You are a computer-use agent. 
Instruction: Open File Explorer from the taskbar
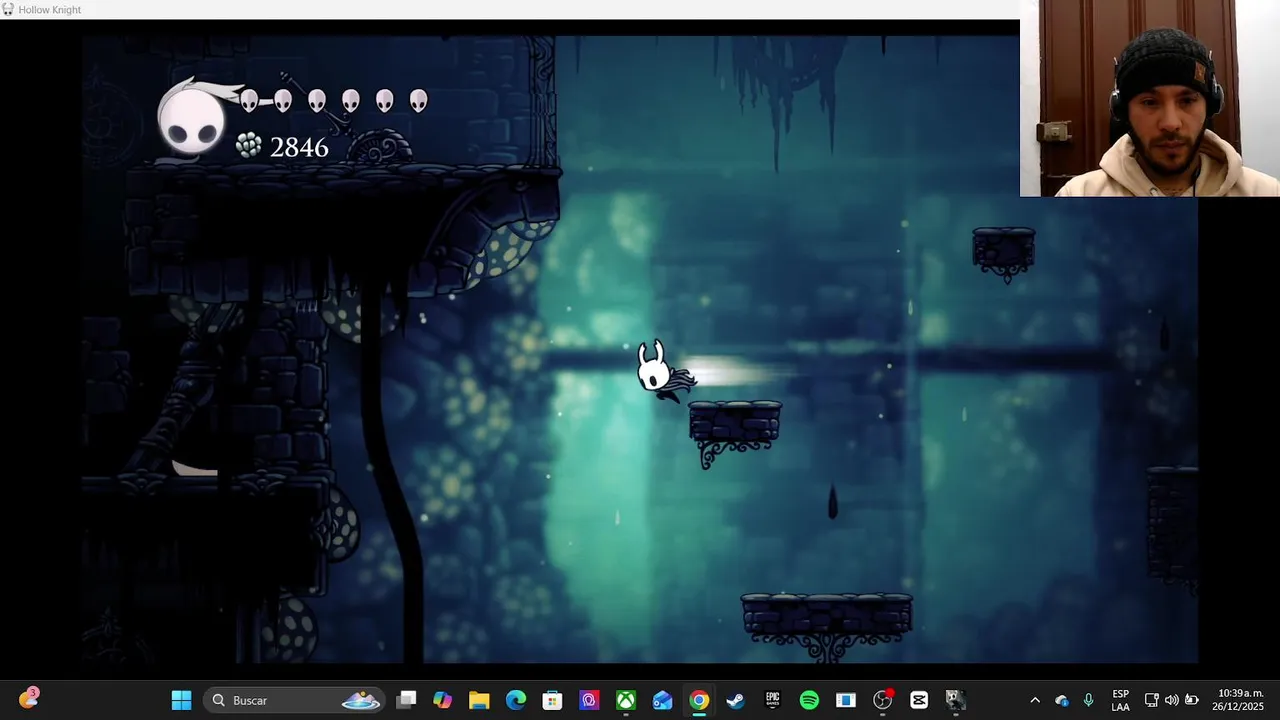point(479,700)
